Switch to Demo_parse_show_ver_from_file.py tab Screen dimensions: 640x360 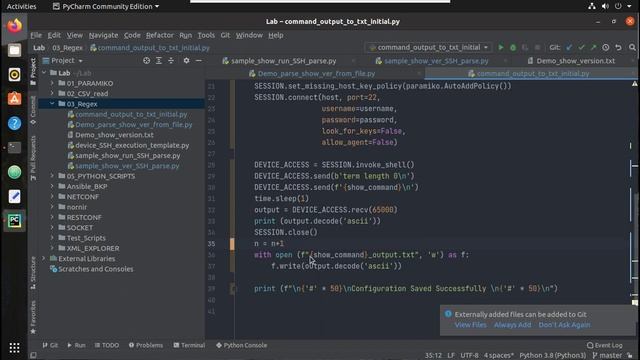pyautogui.click(x=316, y=73)
